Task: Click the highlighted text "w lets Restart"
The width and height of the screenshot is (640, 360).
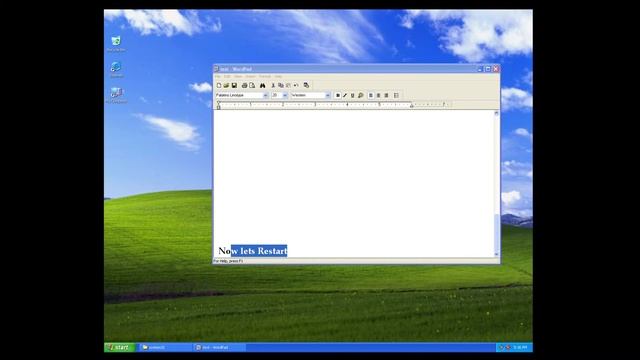Action: tap(259, 251)
